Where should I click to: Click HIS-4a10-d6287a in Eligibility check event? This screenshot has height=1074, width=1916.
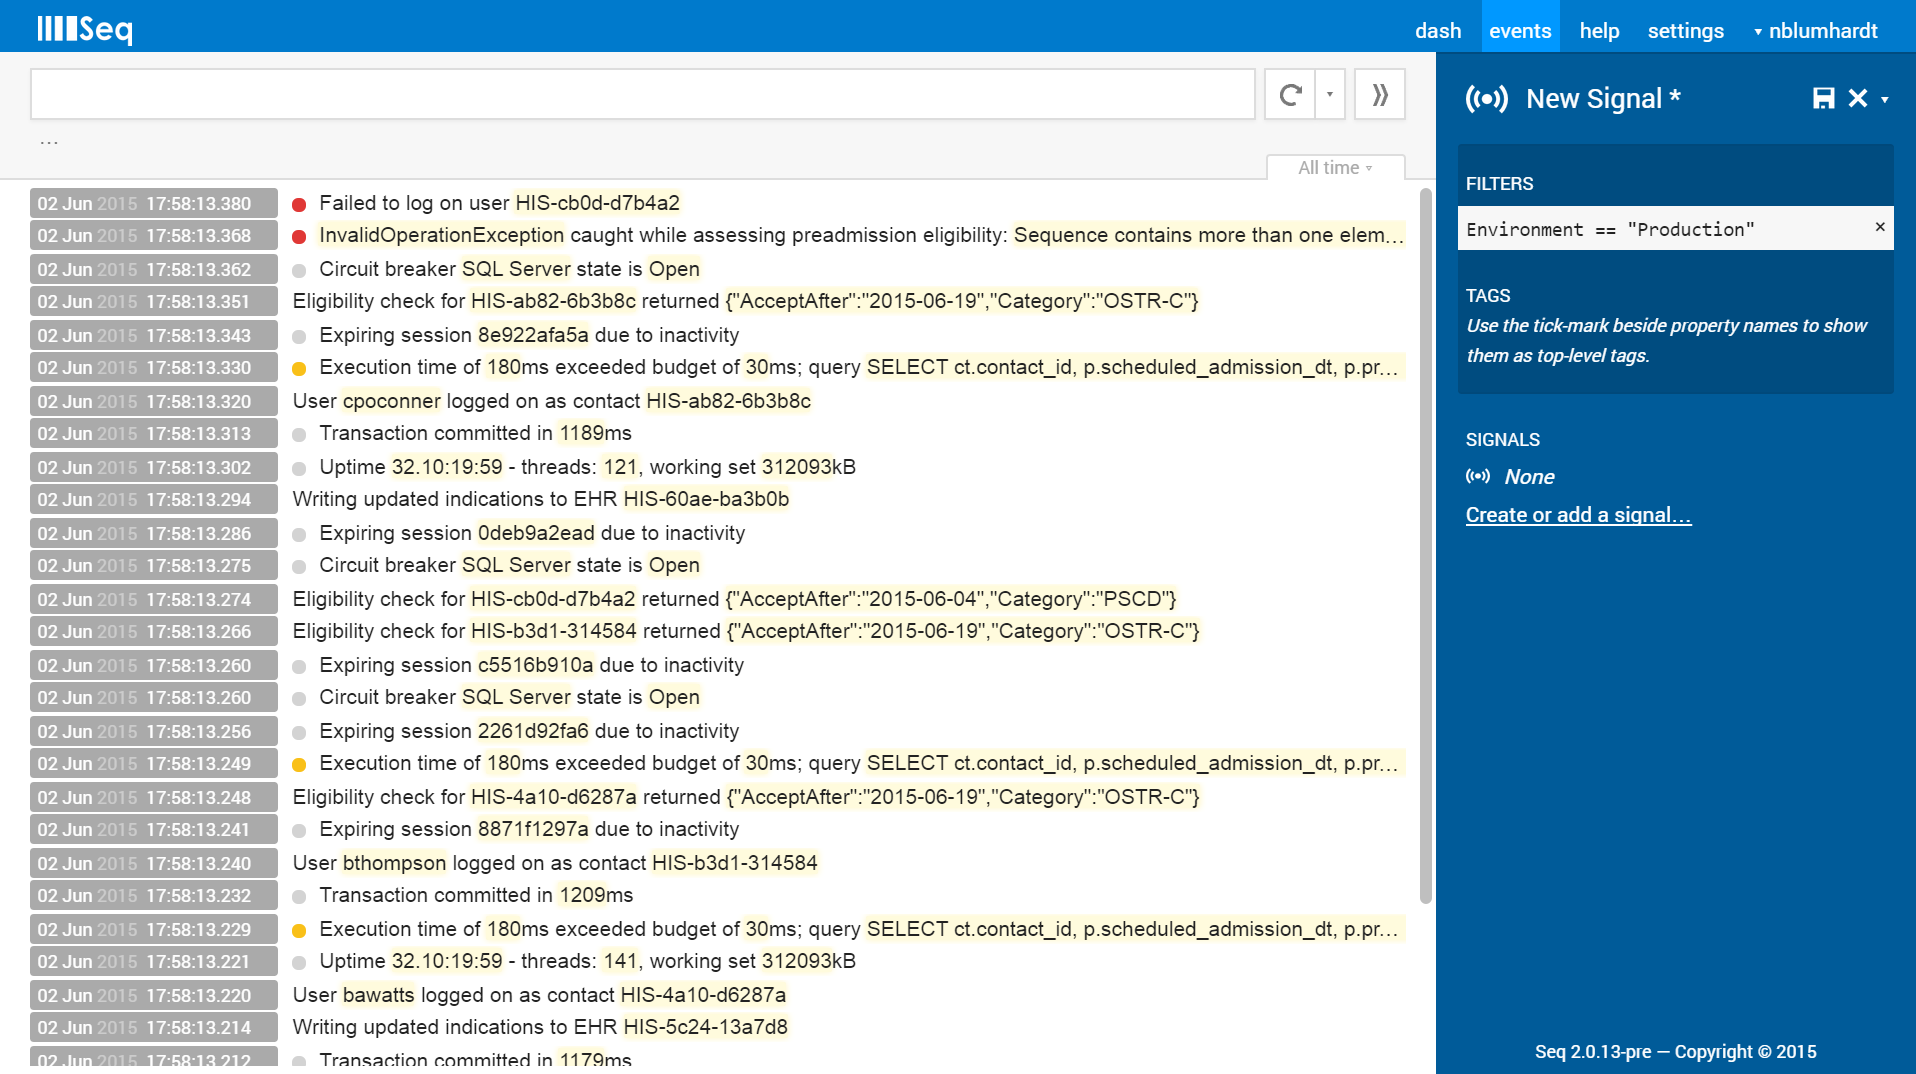pyautogui.click(x=553, y=797)
